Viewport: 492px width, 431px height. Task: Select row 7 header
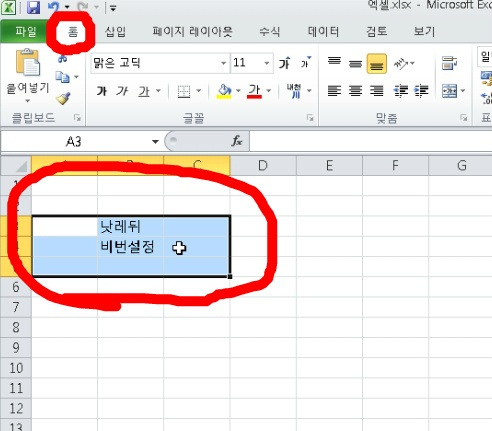coord(16,307)
